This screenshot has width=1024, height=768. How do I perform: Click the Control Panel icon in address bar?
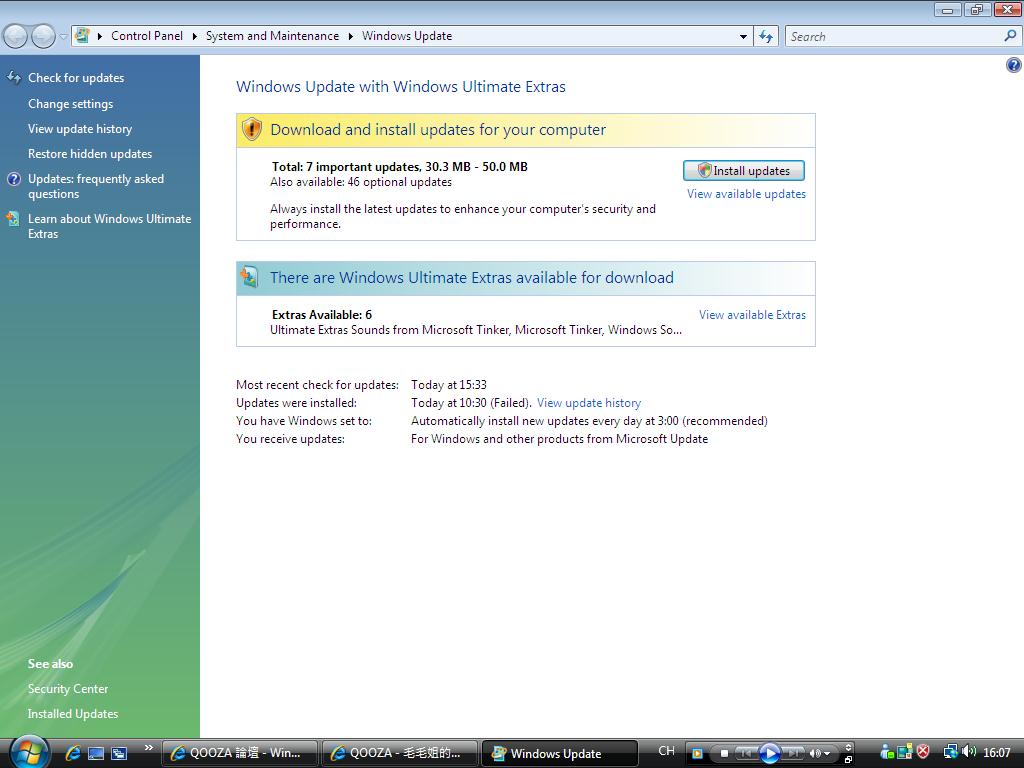click(82, 35)
